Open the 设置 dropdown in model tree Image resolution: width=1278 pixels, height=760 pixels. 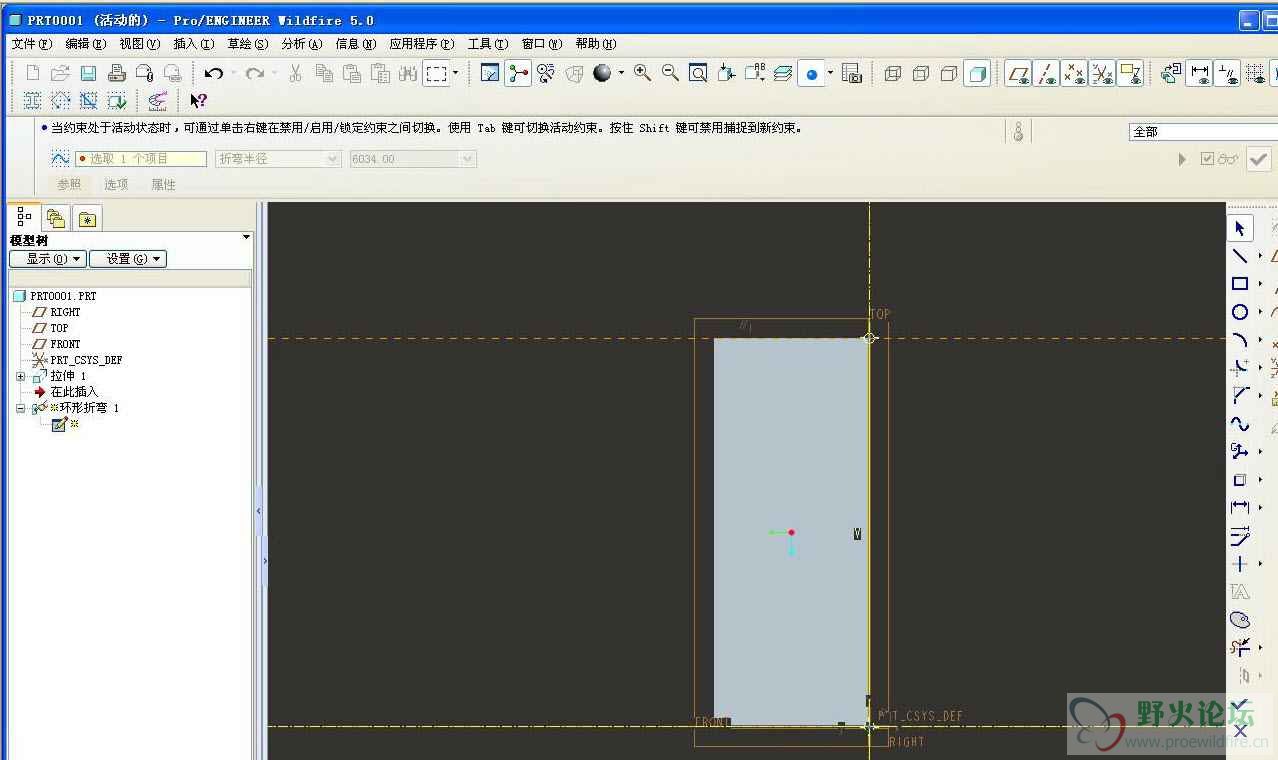[128, 259]
